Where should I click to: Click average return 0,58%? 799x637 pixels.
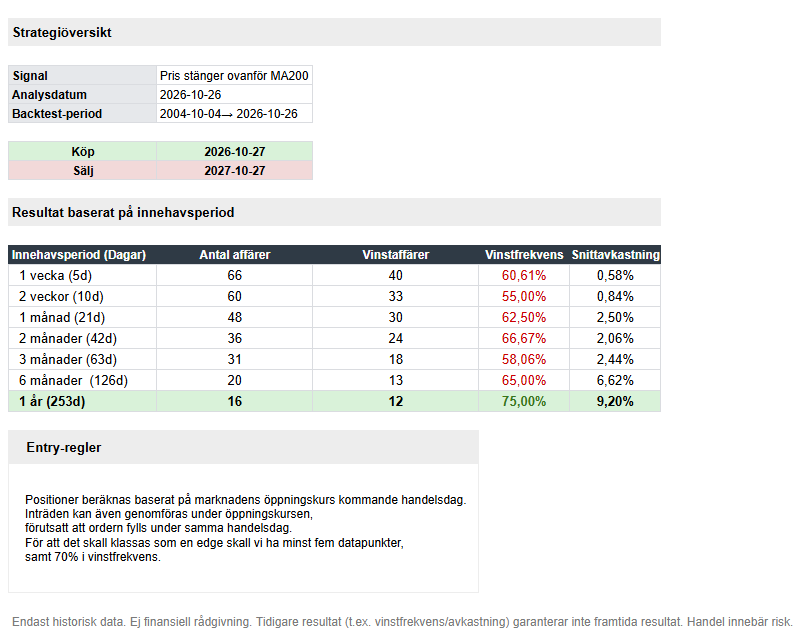[615, 276]
